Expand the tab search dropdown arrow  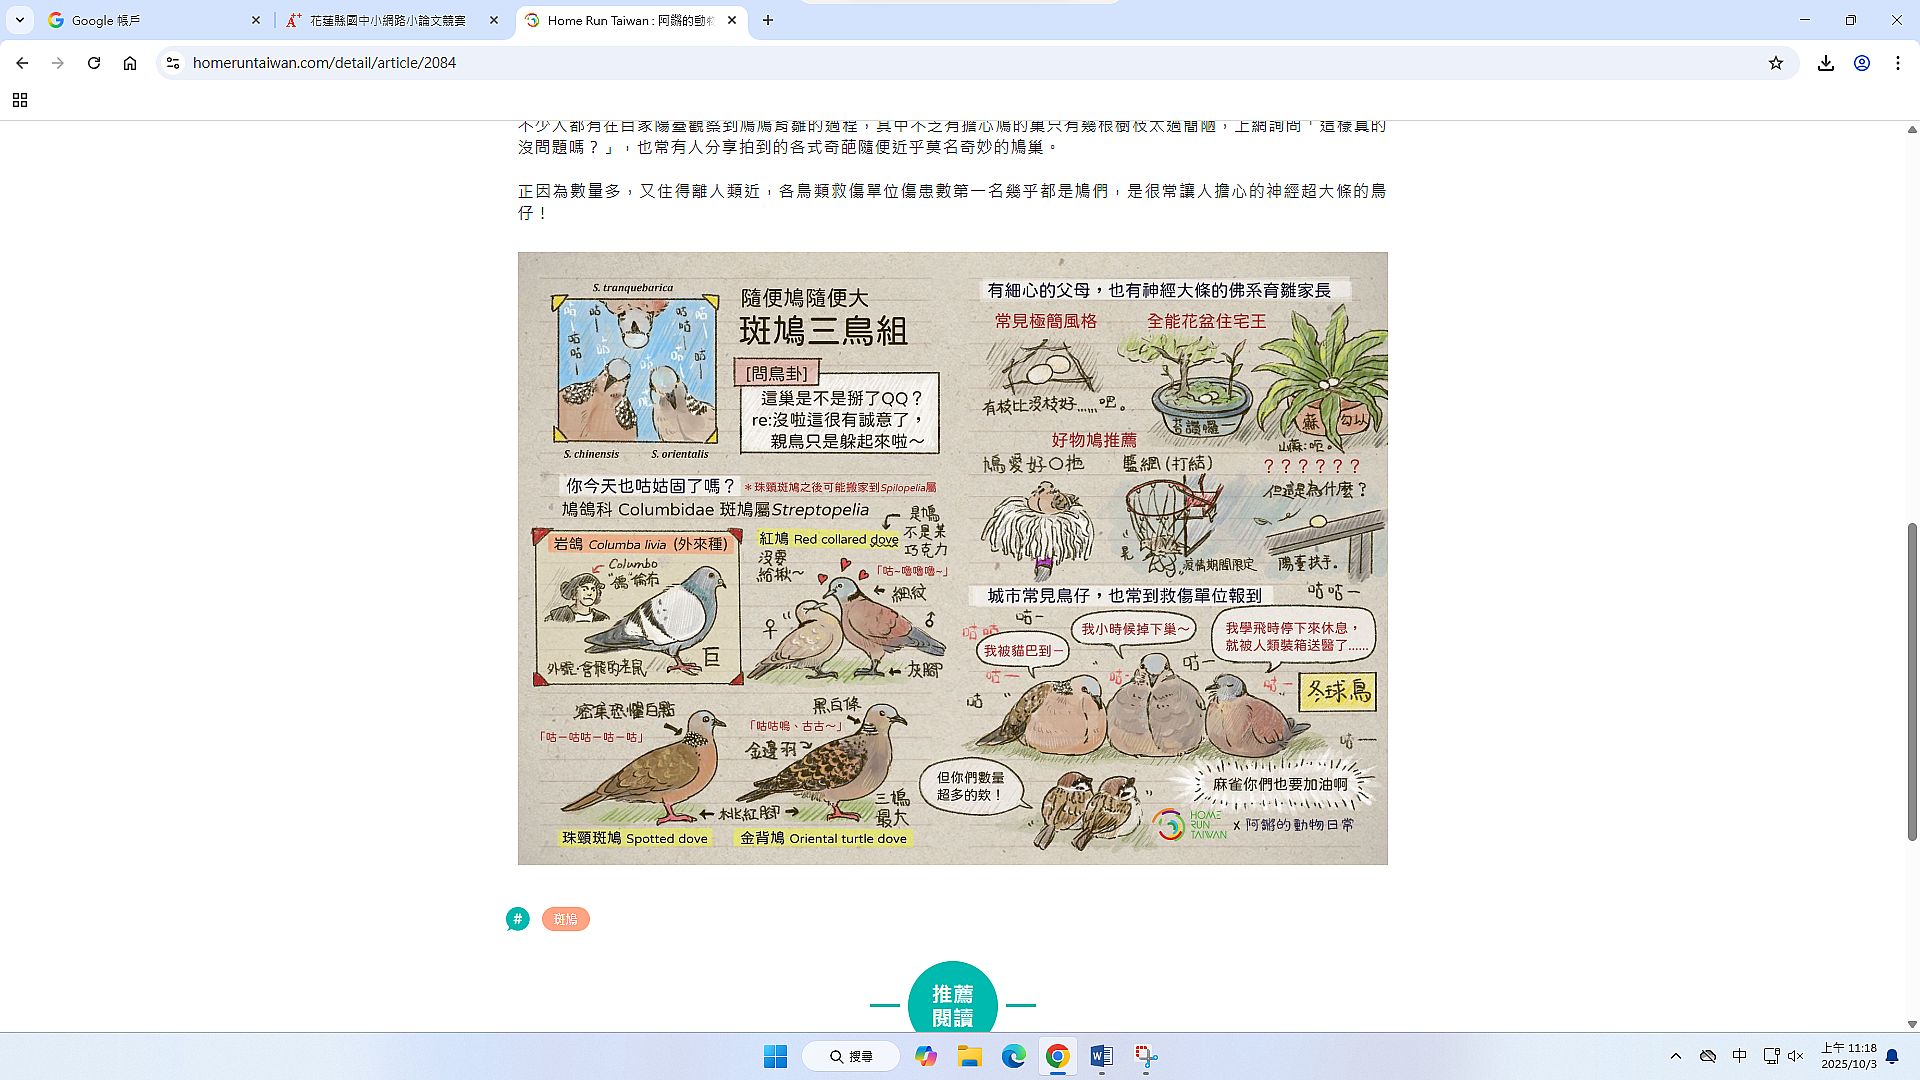tap(19, 20)
